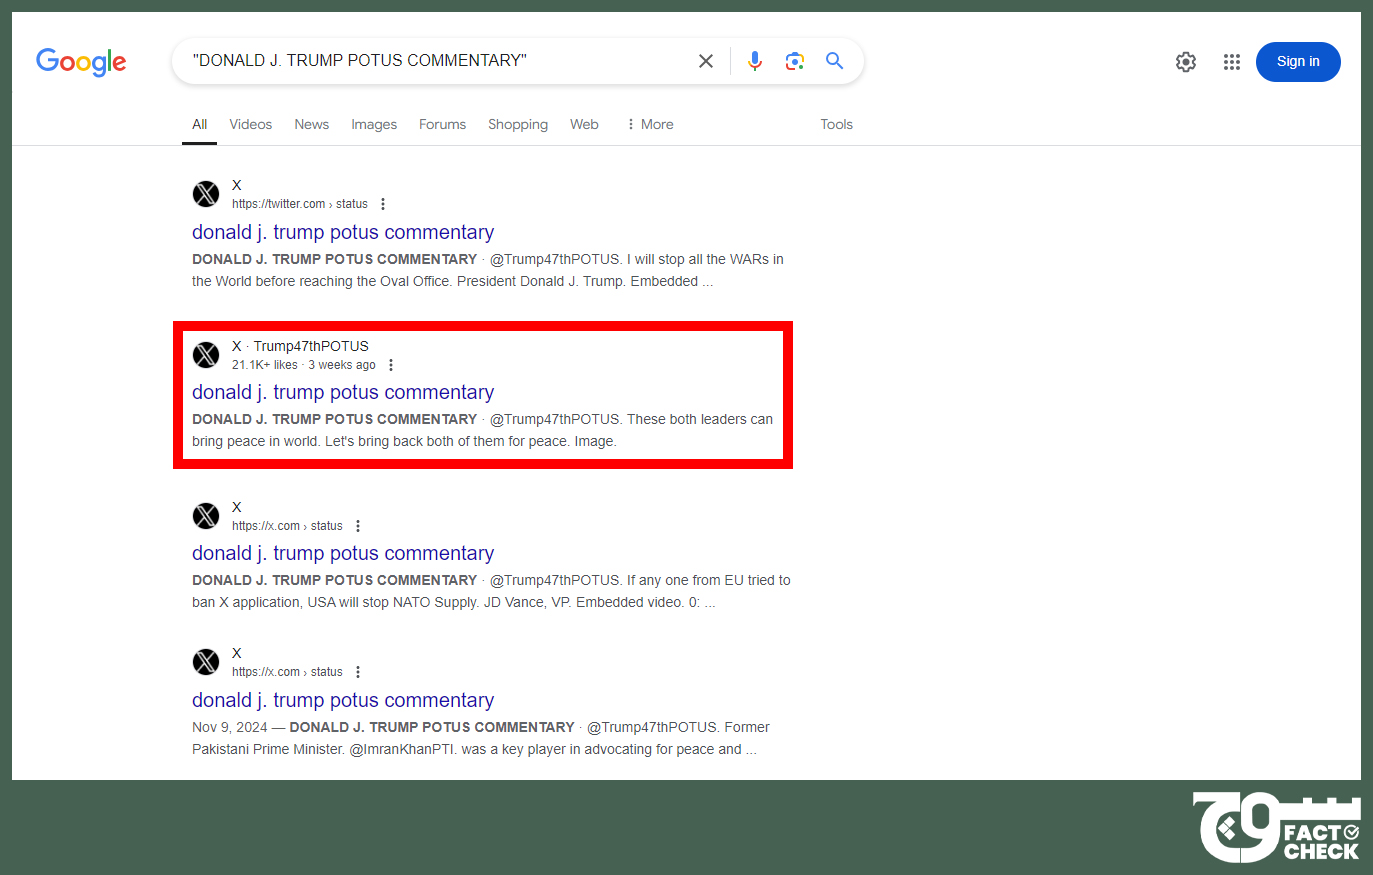Image resolution: width=1373 pixels, height=875 pixels.
Task: Open the twitter.com status result menu dots
Action: click(x=383, y=204)
